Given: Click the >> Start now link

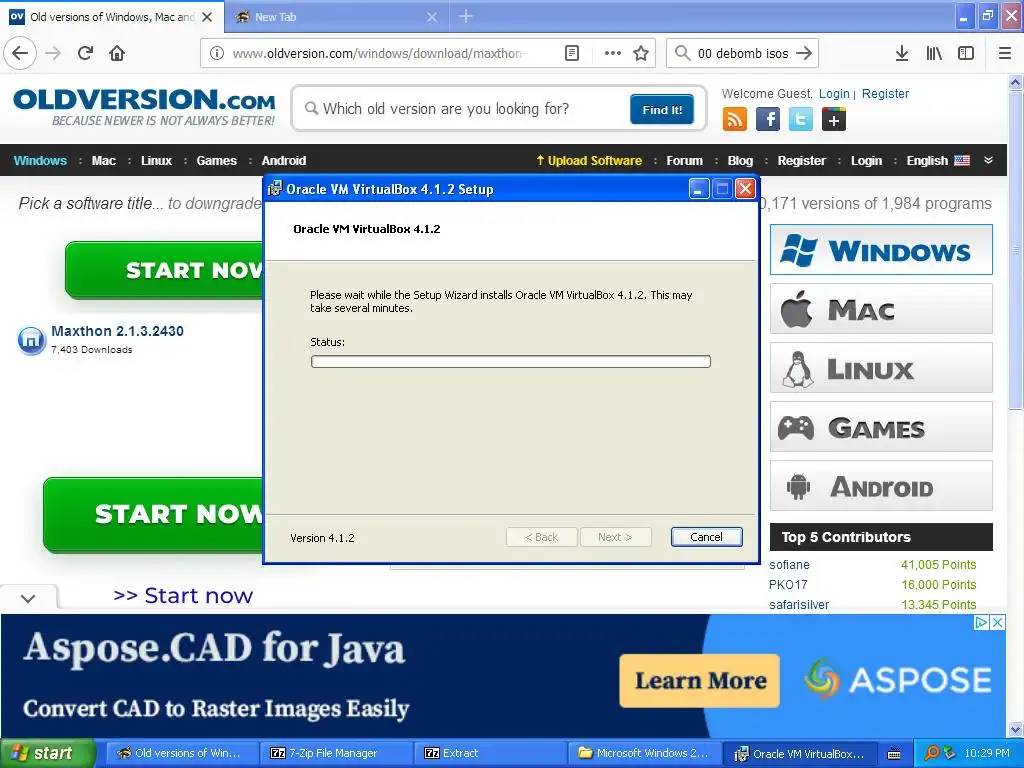Looking at the screenshot, I should tap(183, 596).
